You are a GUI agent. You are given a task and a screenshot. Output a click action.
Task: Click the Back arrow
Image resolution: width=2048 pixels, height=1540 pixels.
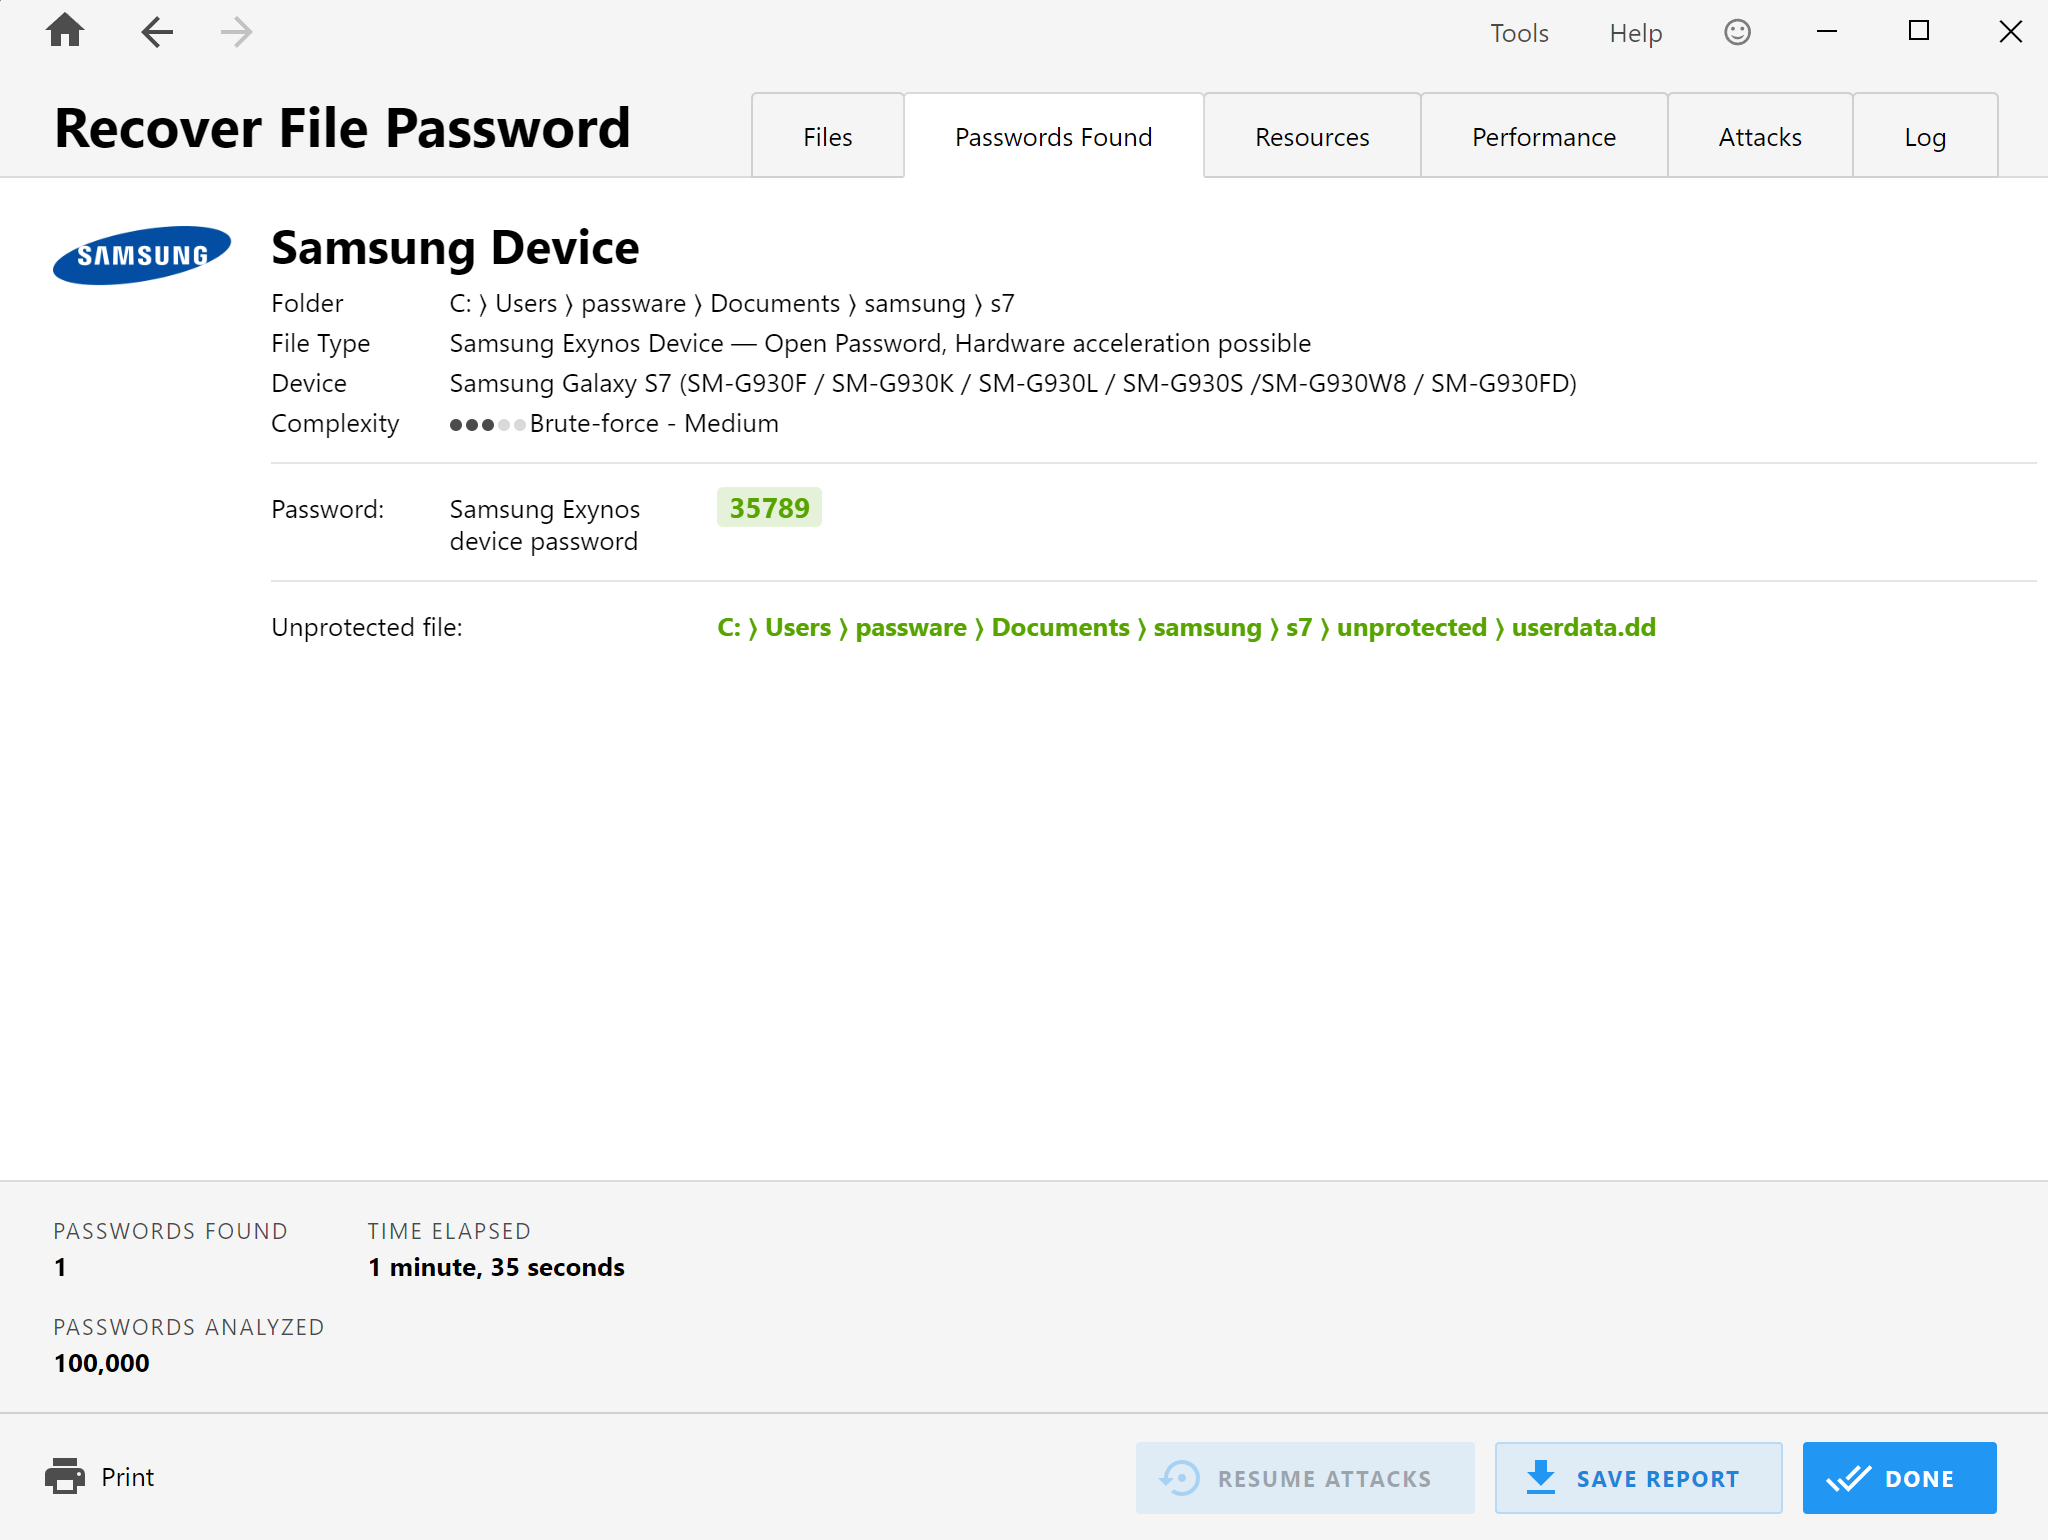pos(157,32)
